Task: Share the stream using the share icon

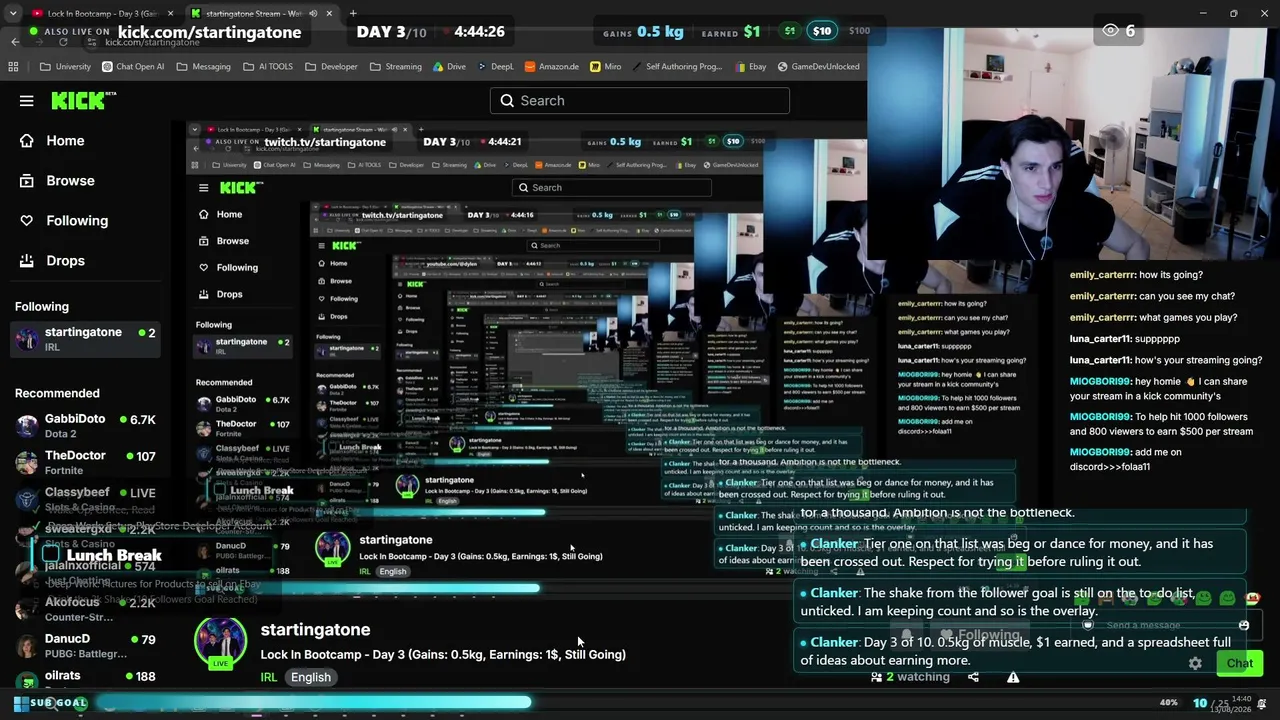Action: click(973, 677)
